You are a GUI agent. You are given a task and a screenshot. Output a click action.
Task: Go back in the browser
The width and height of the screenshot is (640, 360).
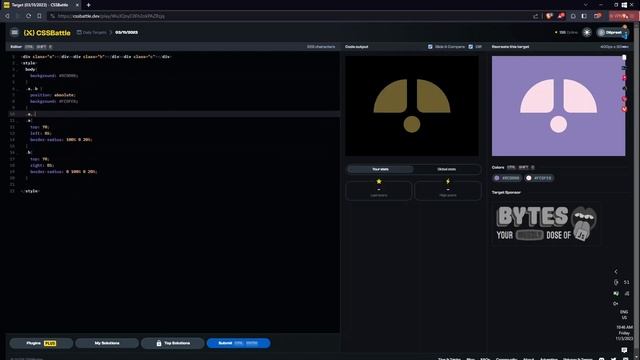(x=7, y=16)
